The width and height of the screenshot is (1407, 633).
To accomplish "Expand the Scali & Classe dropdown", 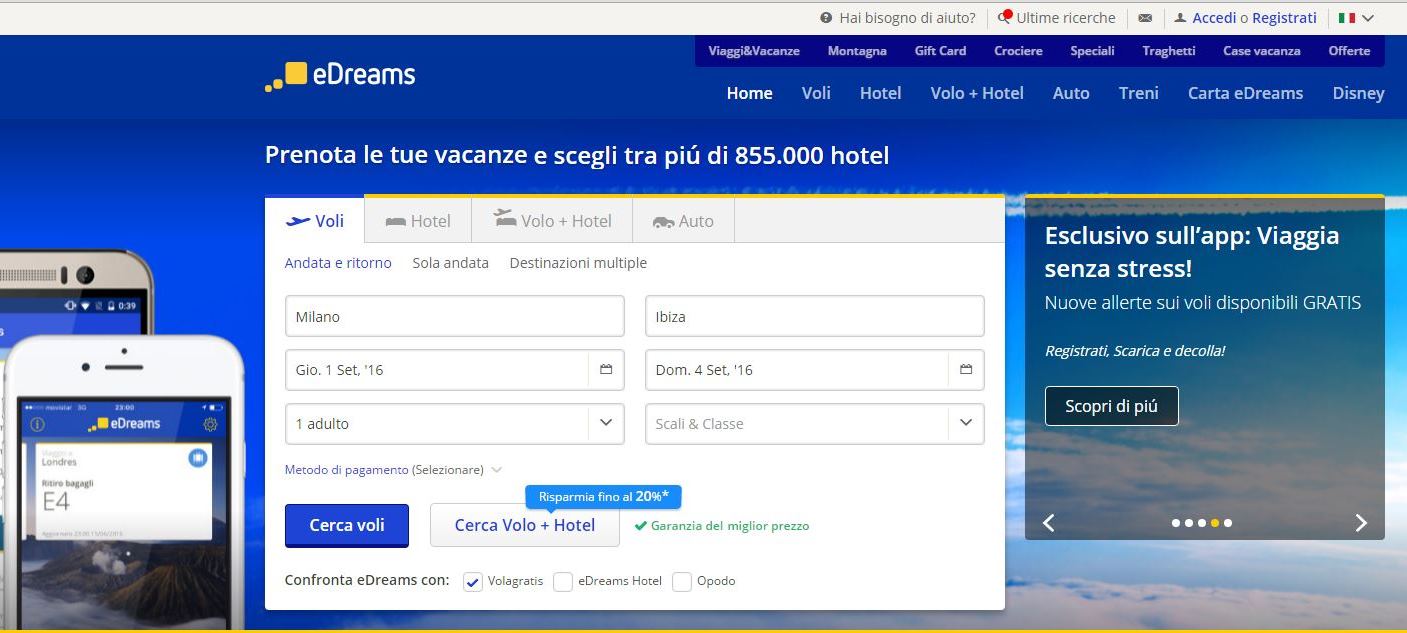I will (815, 424).
